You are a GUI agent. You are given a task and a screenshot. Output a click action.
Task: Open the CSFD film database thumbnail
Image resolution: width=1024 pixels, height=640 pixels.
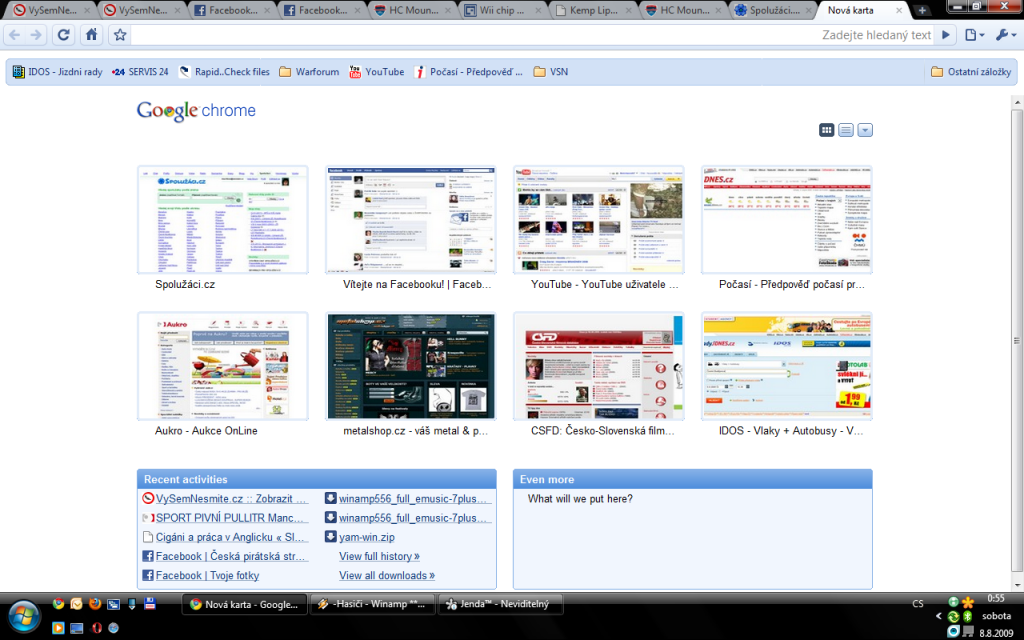click(x=599, y=366)
